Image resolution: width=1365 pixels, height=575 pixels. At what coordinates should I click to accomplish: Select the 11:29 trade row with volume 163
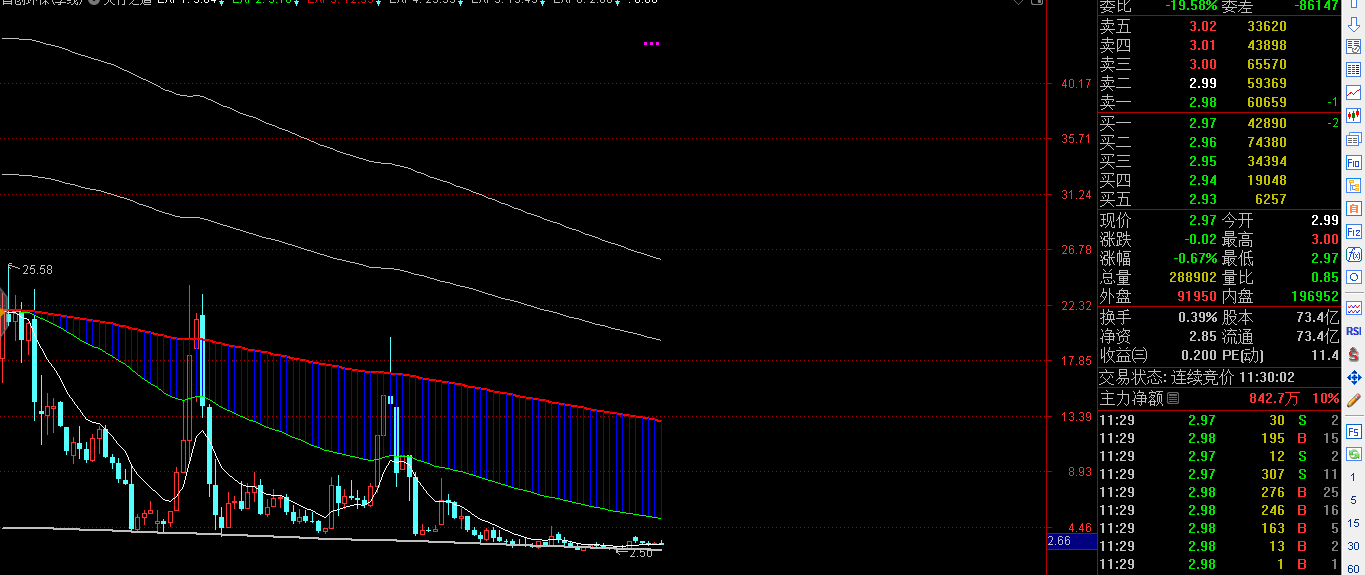(x=1218, y=528)
